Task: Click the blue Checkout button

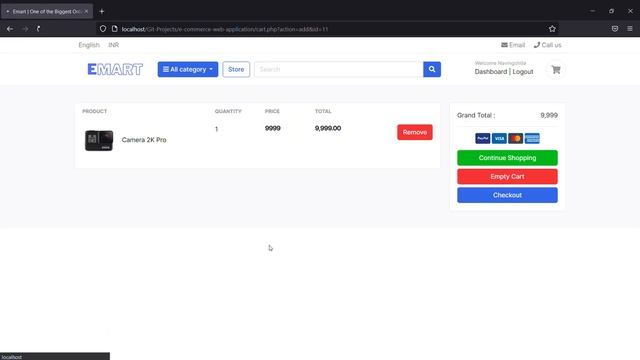Action: click(507, 195)
